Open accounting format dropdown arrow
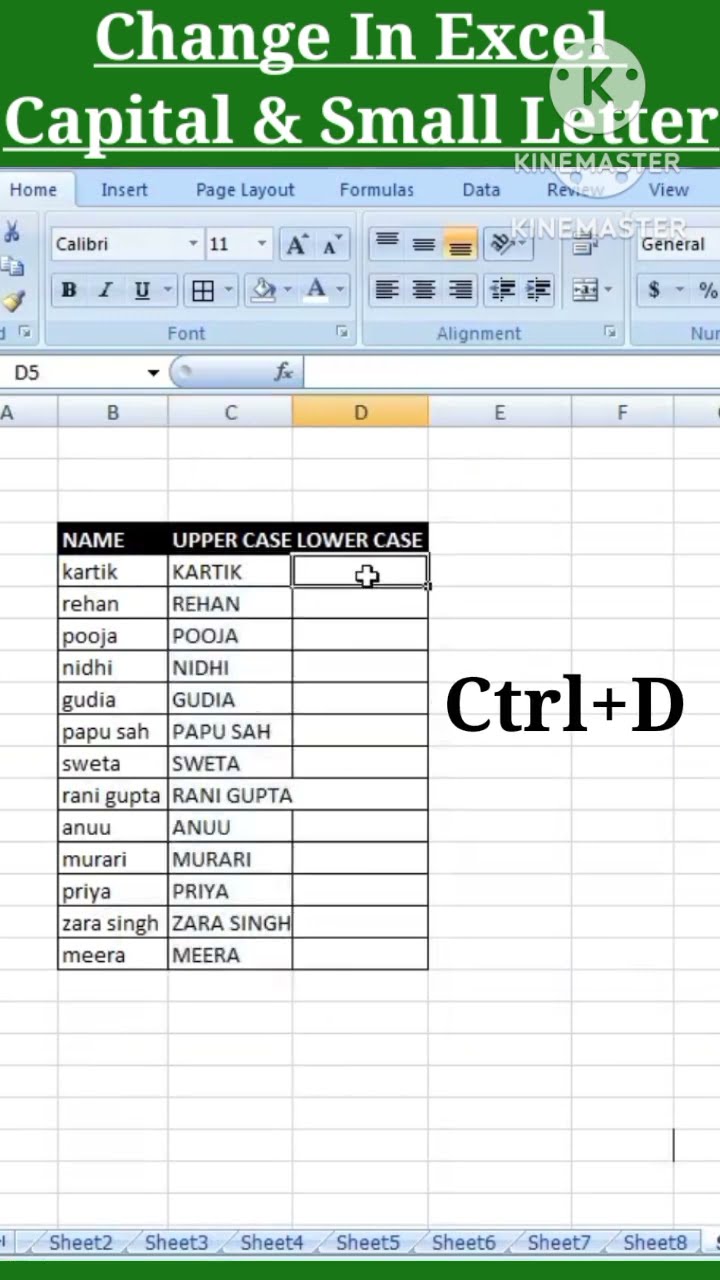 (679, 290)
